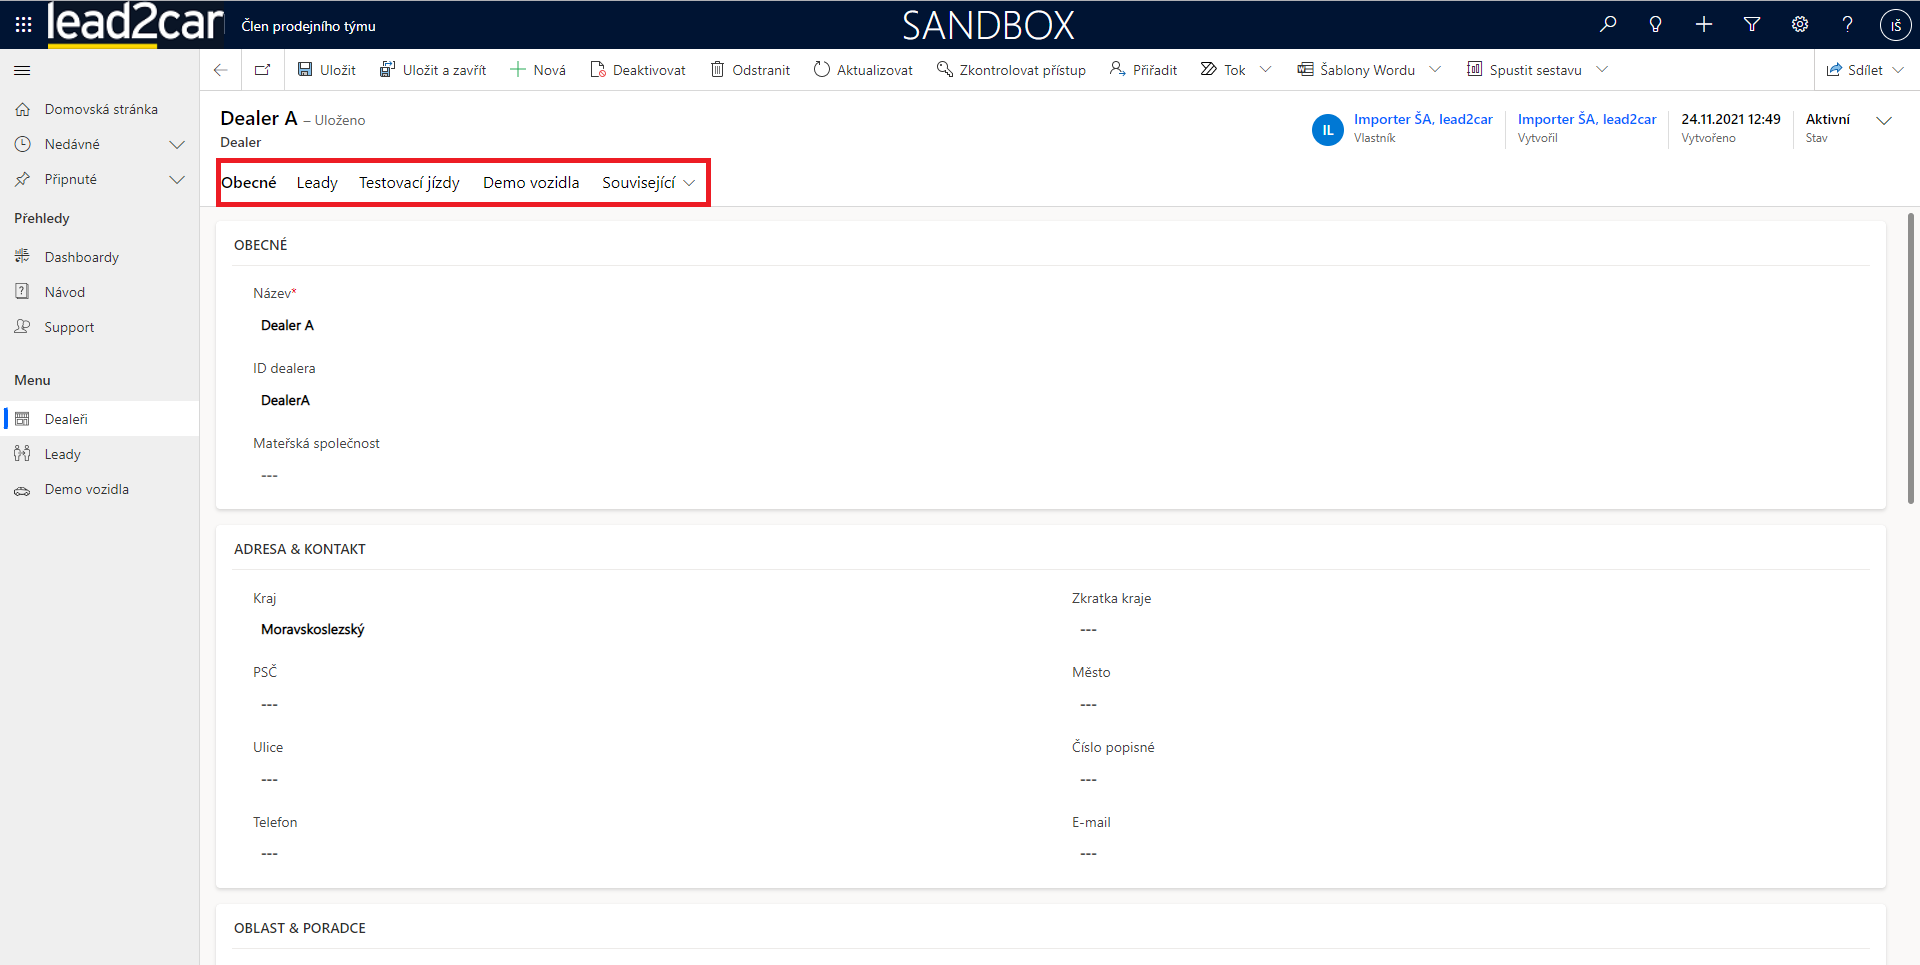Open the lightbulb assistant icon

1656,24
